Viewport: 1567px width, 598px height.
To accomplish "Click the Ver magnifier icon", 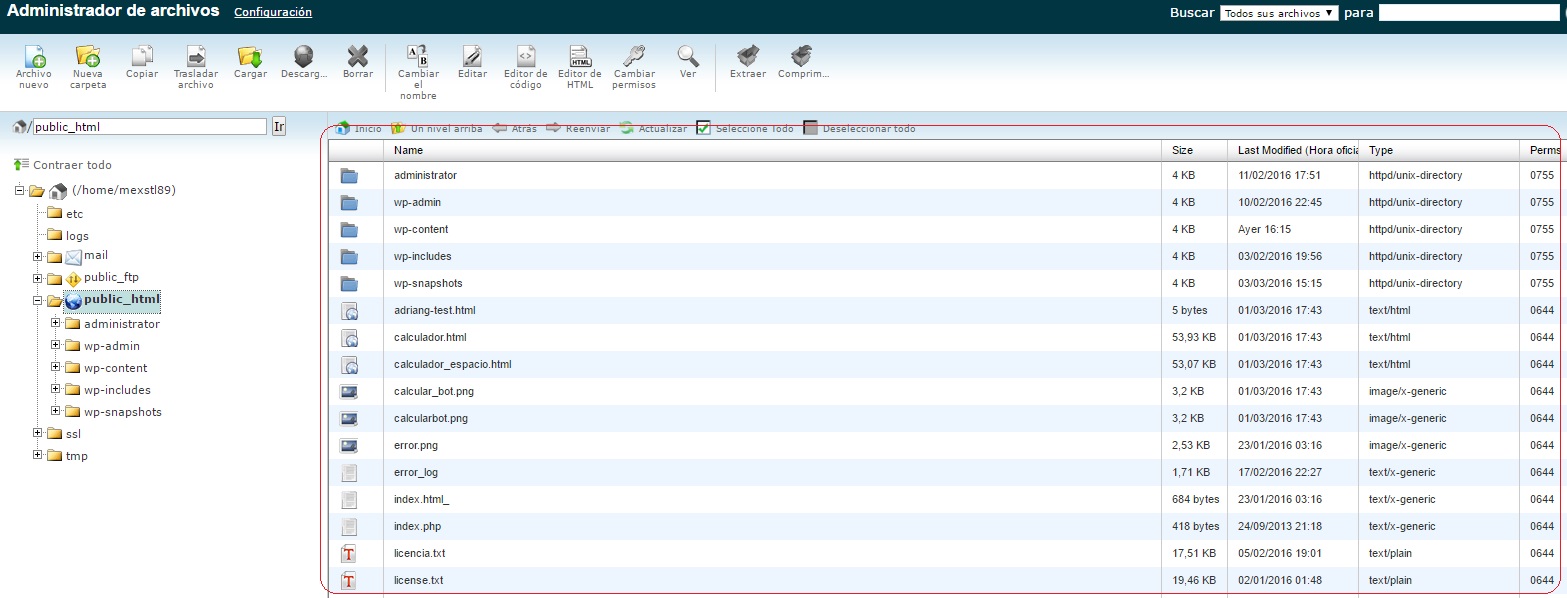I will click(688, 56).
